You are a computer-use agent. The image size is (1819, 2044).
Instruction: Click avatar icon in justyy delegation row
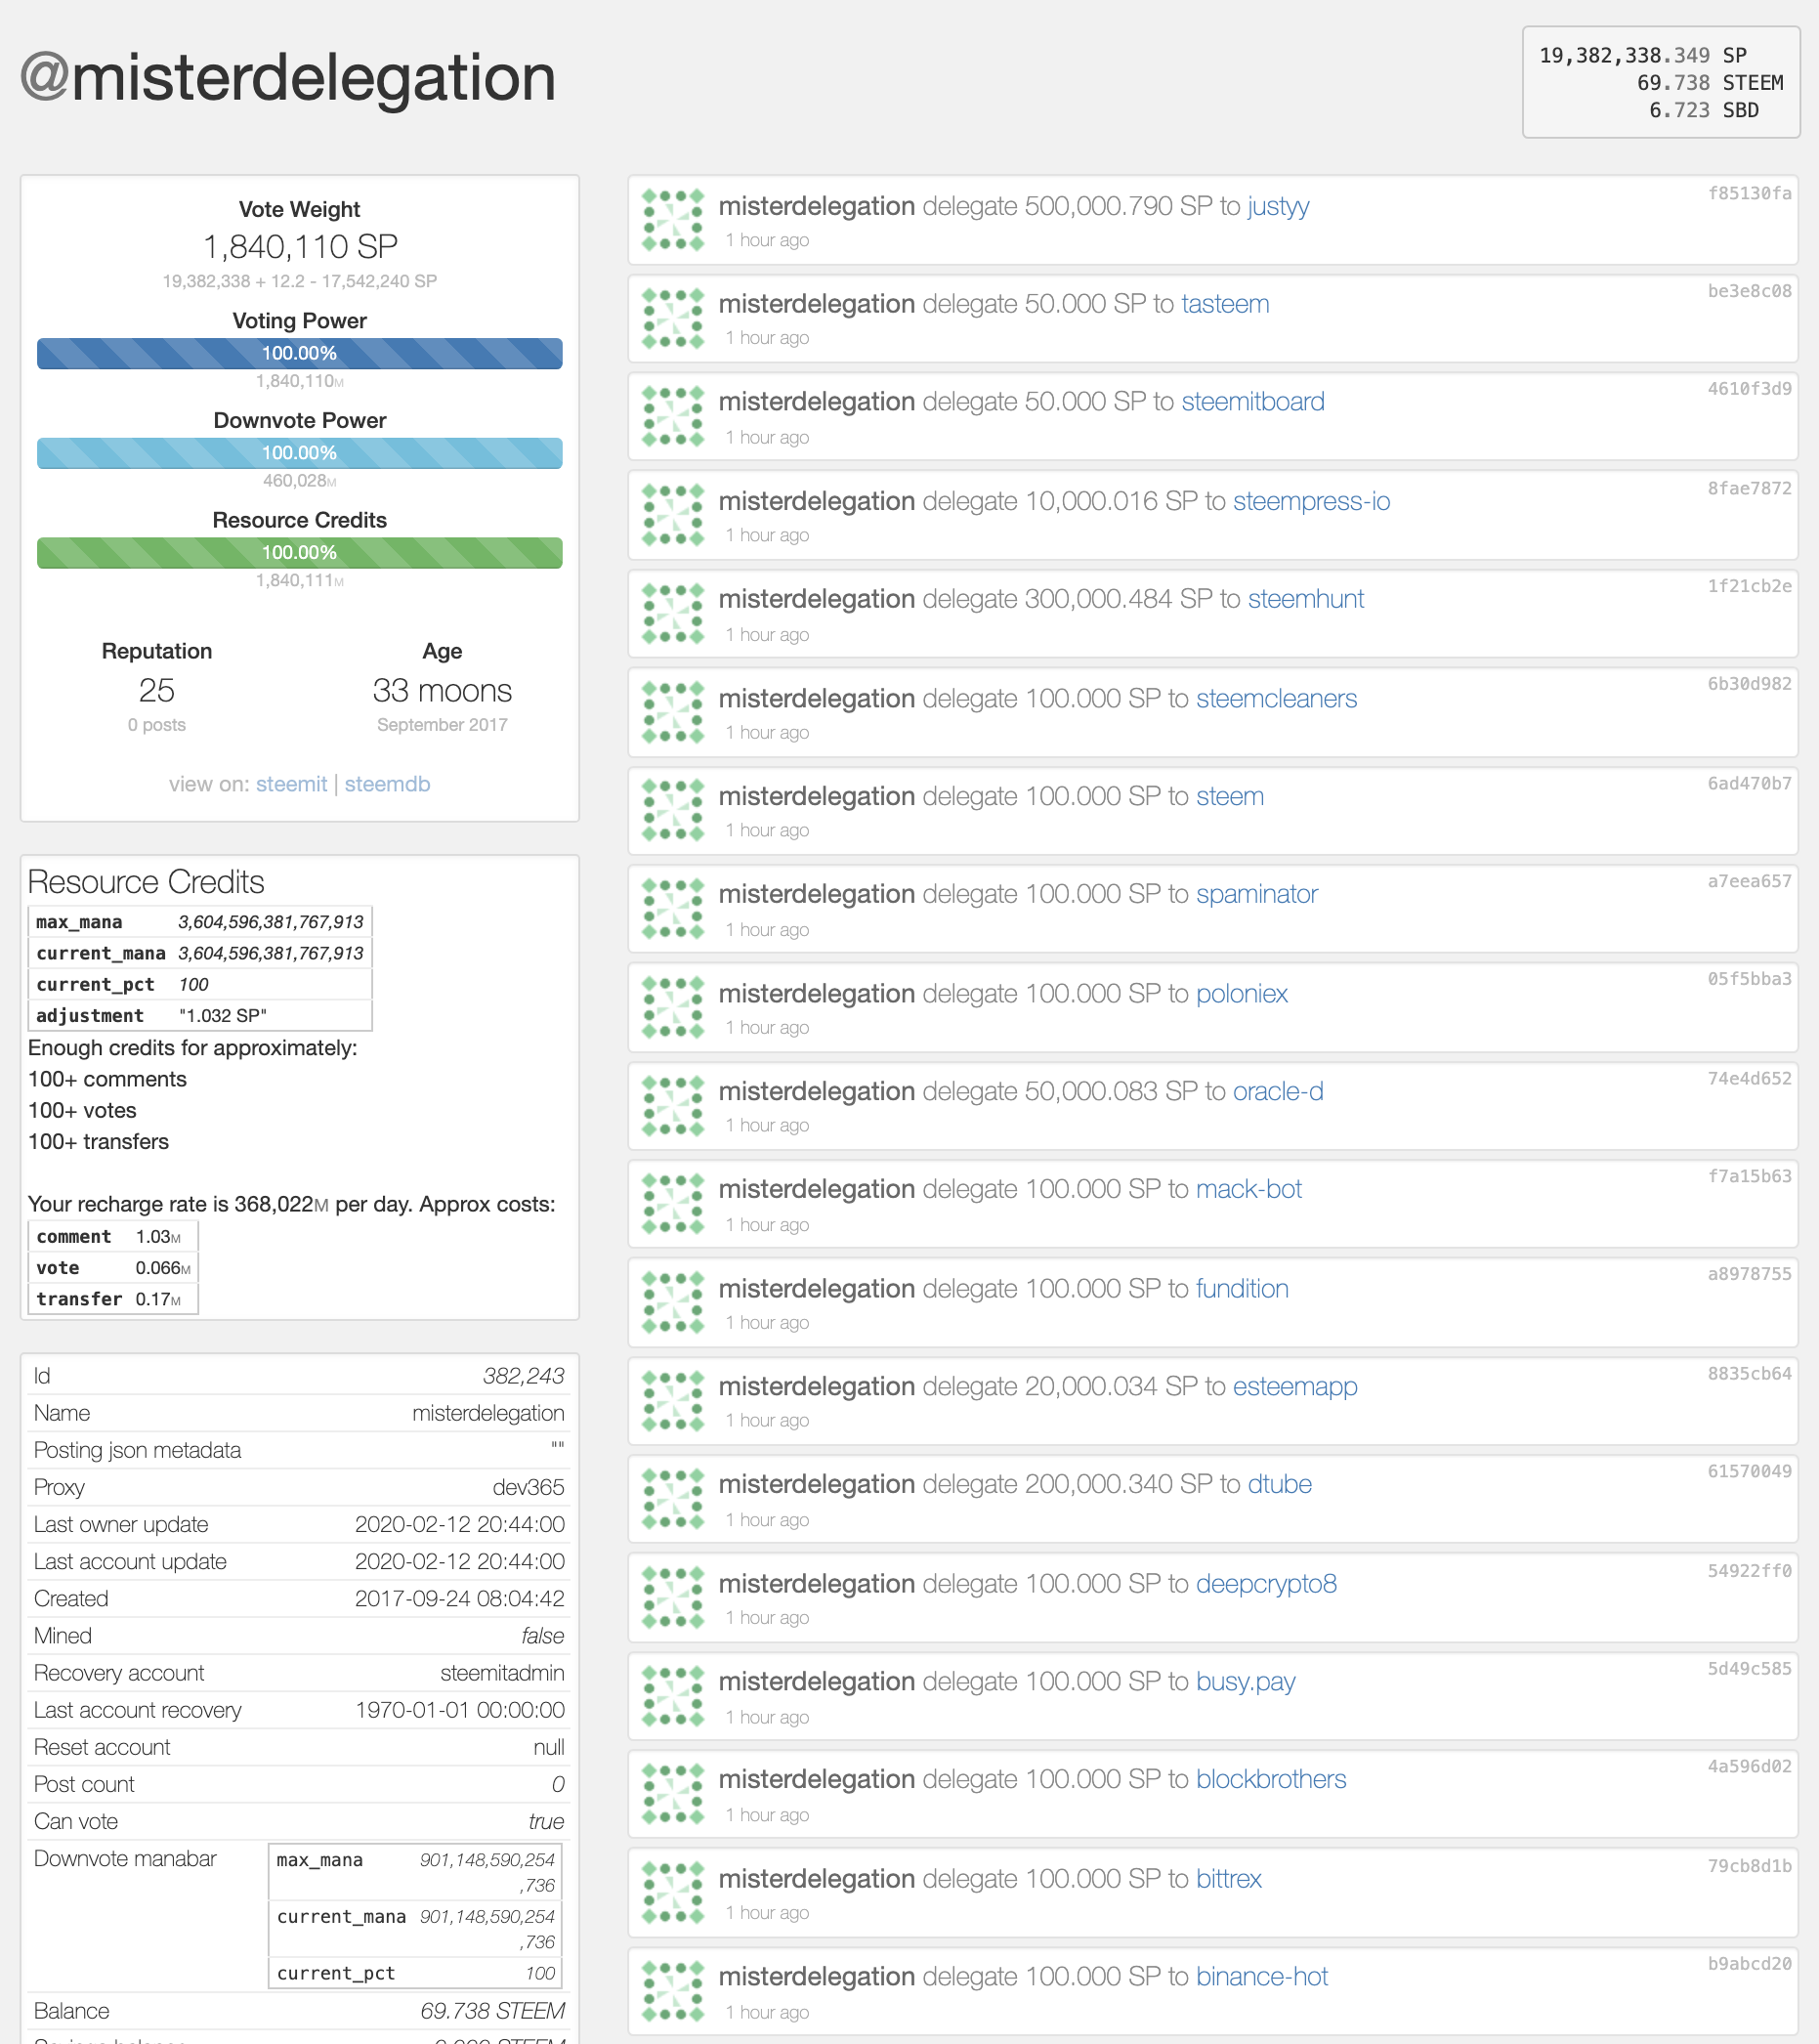pos(673,220)
